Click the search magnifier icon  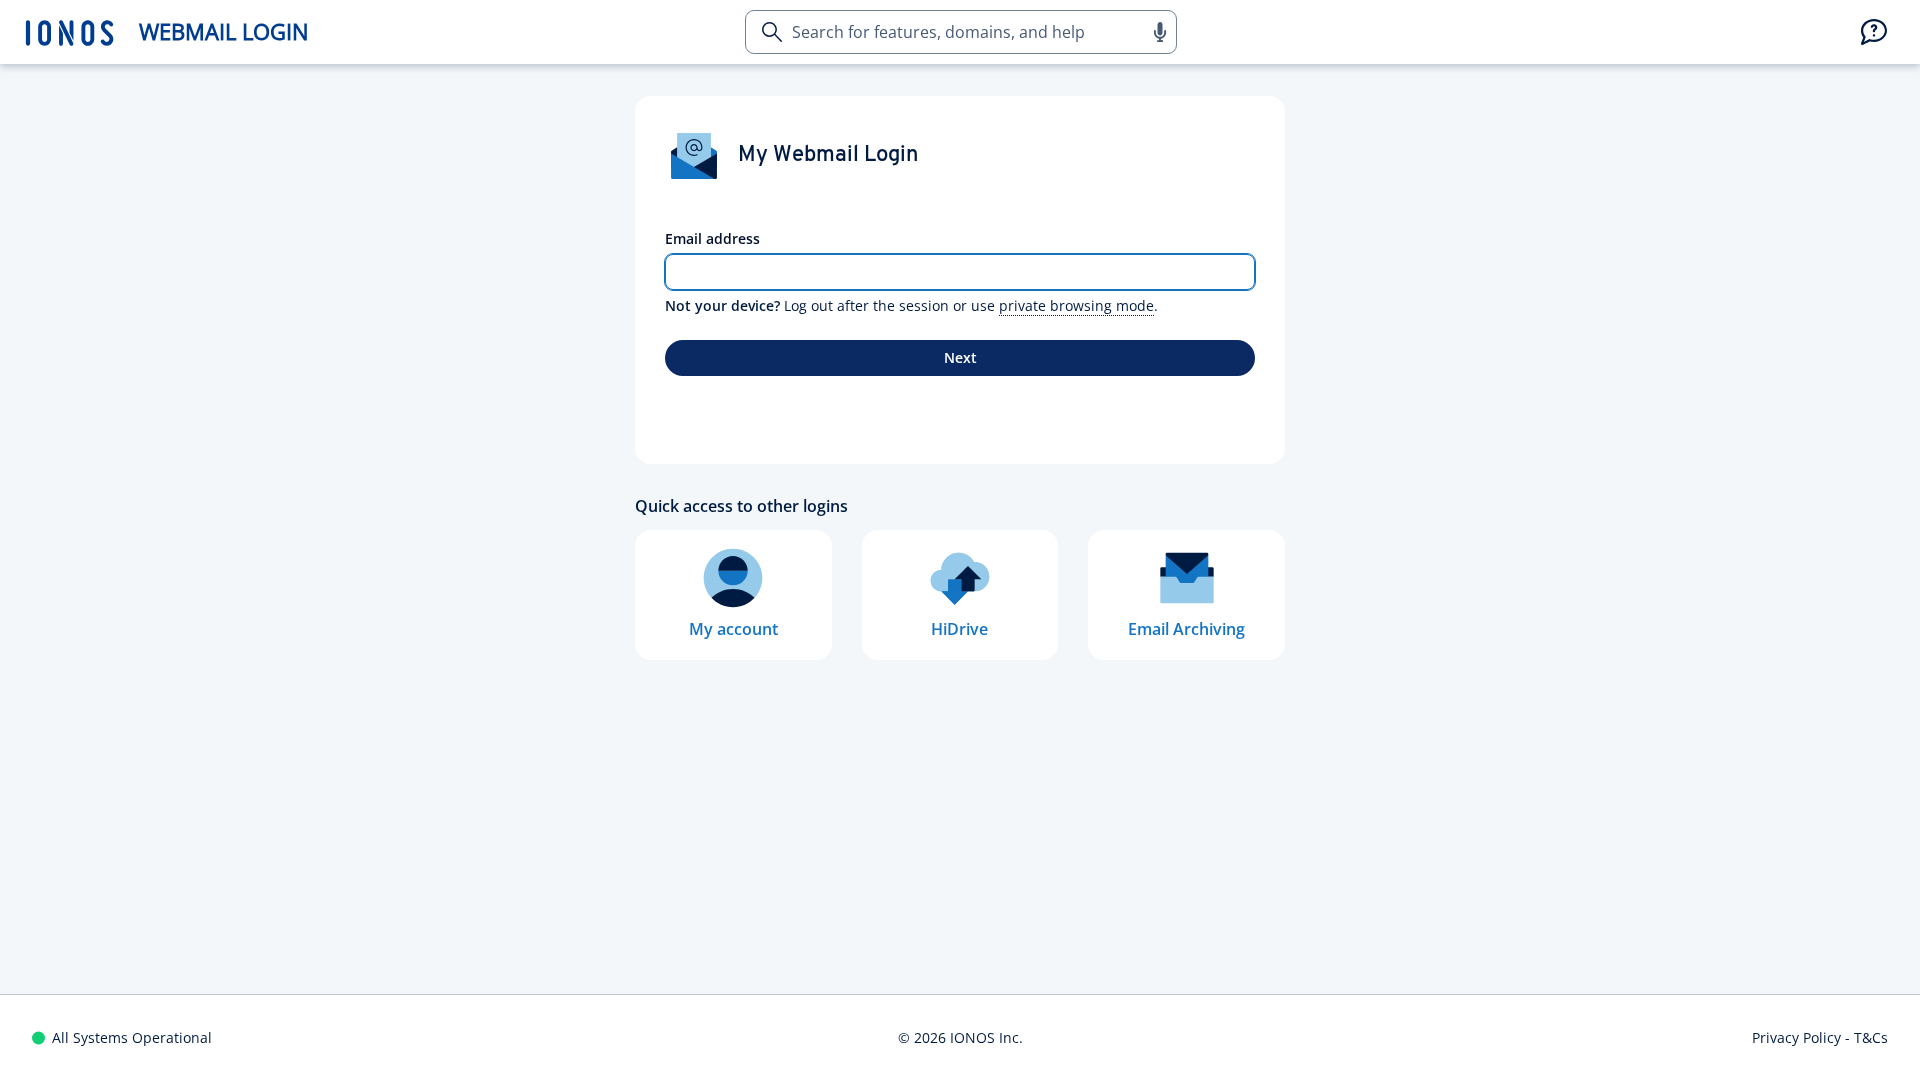point(772,32)
